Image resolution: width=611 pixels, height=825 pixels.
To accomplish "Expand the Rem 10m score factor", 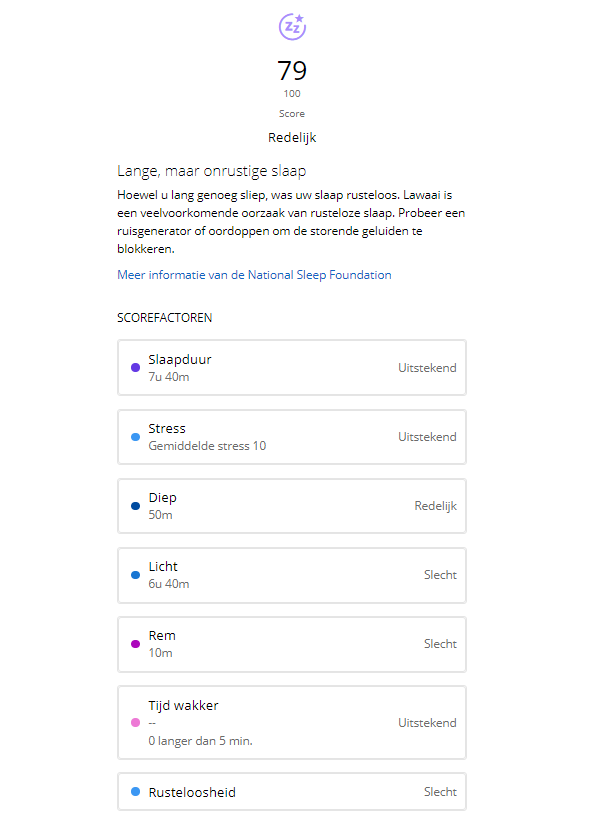I will point(292,644).
